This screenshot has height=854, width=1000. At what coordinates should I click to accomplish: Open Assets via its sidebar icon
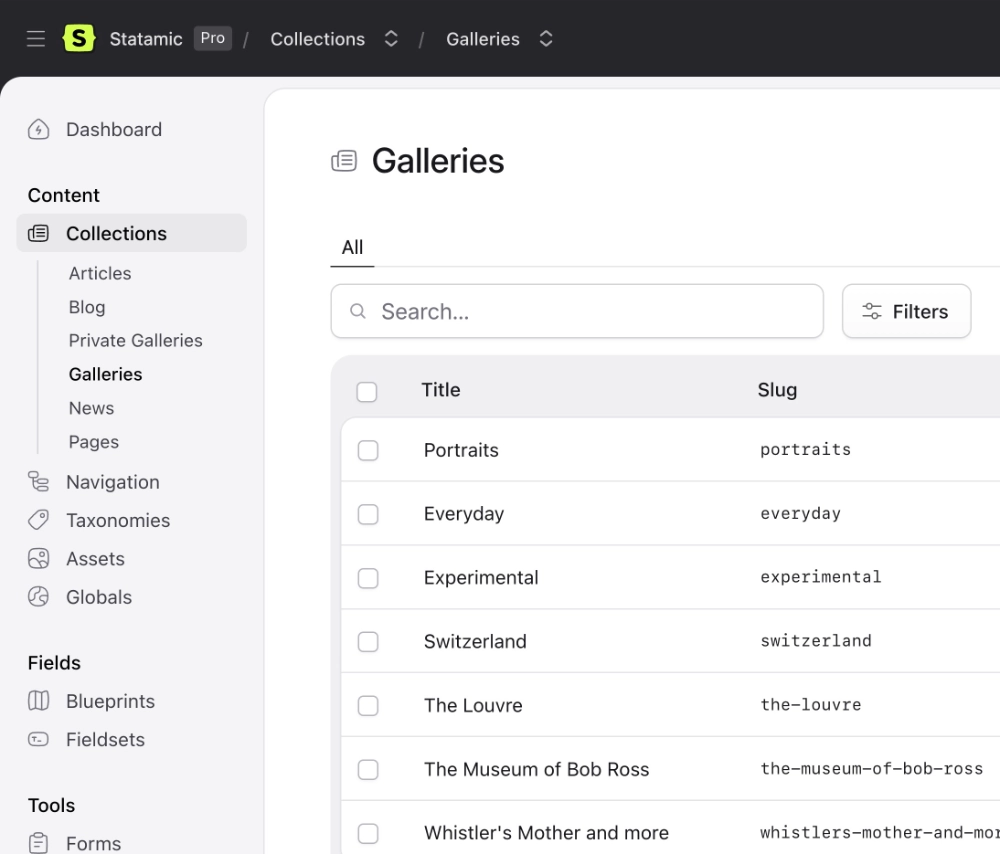tap(37, 558)
